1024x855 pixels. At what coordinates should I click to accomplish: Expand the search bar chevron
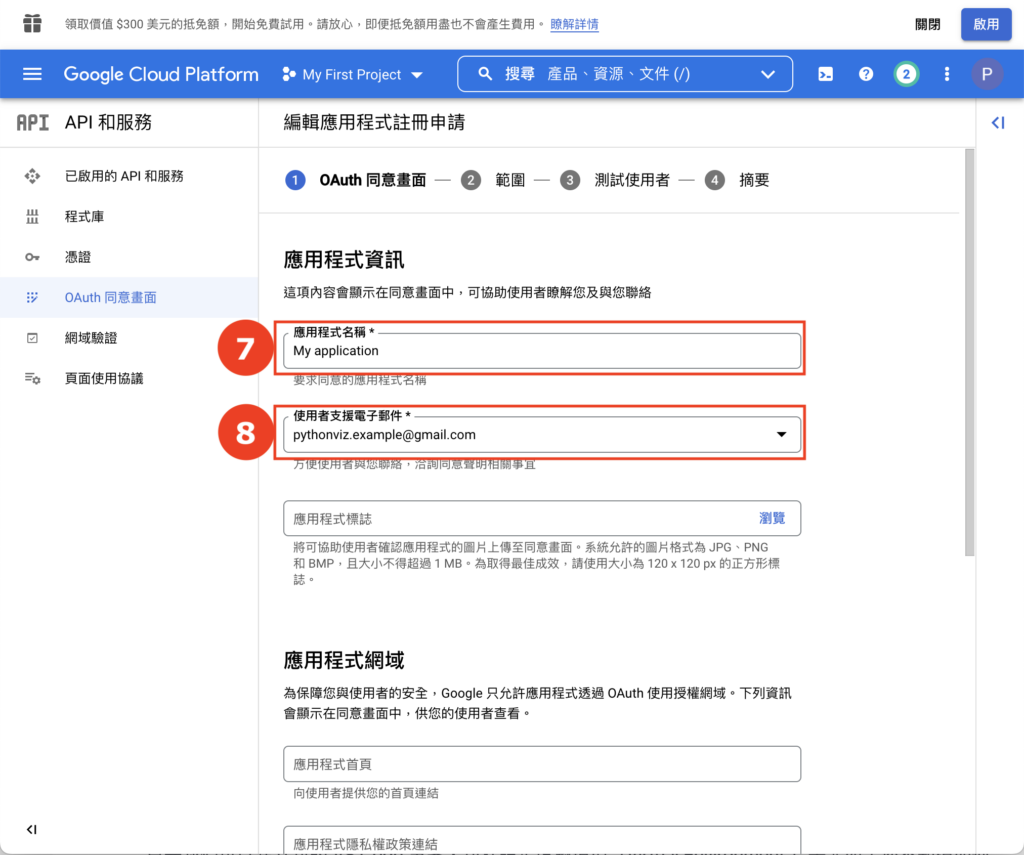tap(768, 73)
